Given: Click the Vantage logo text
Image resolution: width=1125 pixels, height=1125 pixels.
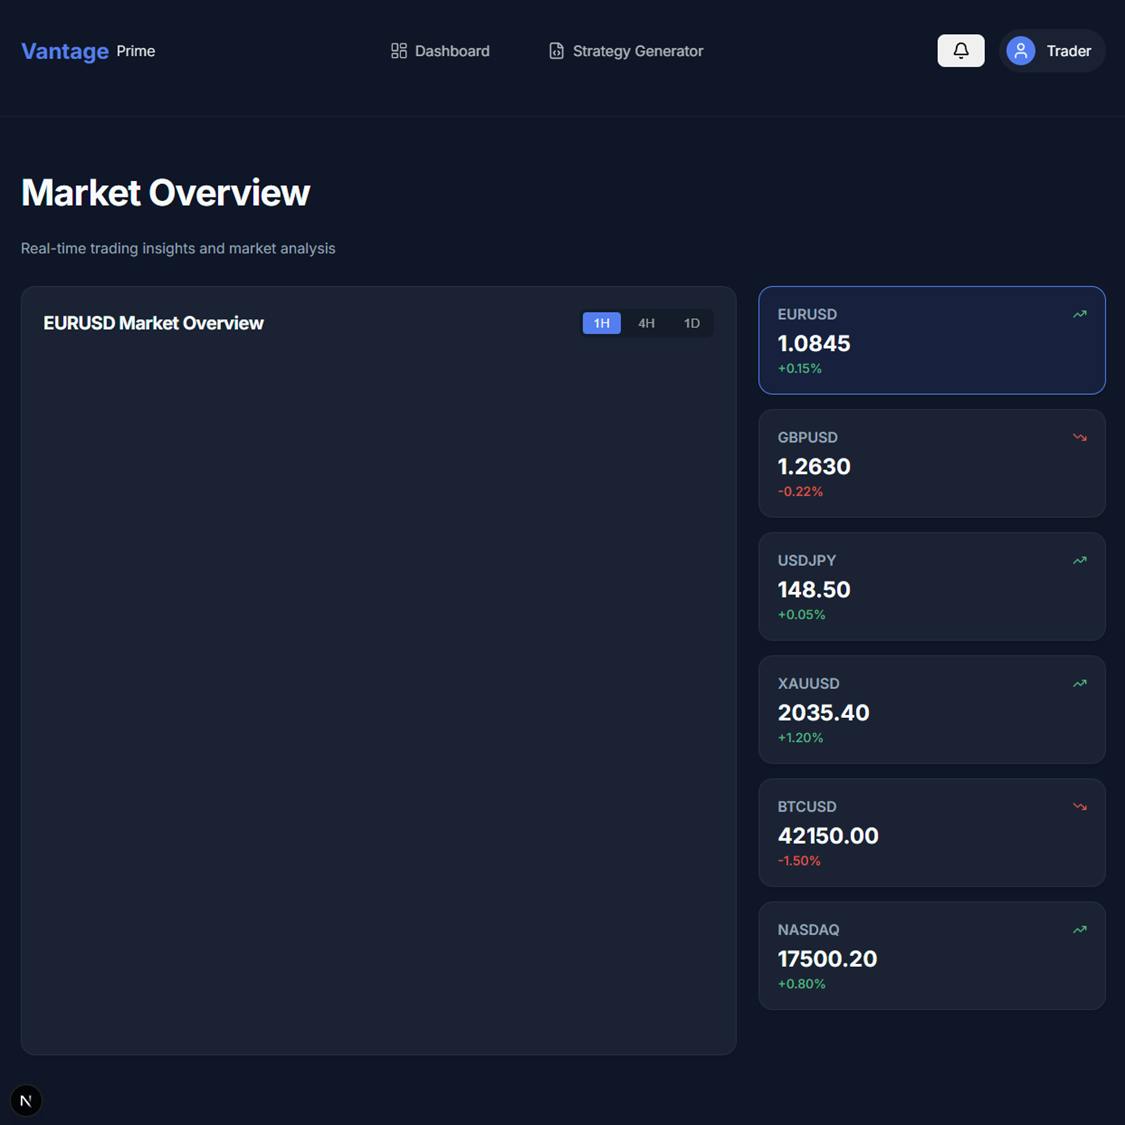Looking at the screenshot, I should [x=65, y=51].
